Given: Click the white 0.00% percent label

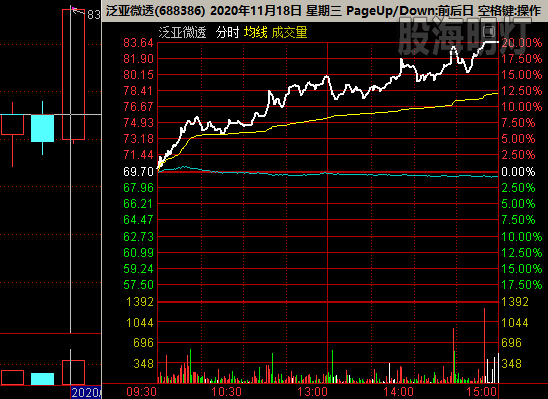Looking at the screenshot, I should [518, 172].
